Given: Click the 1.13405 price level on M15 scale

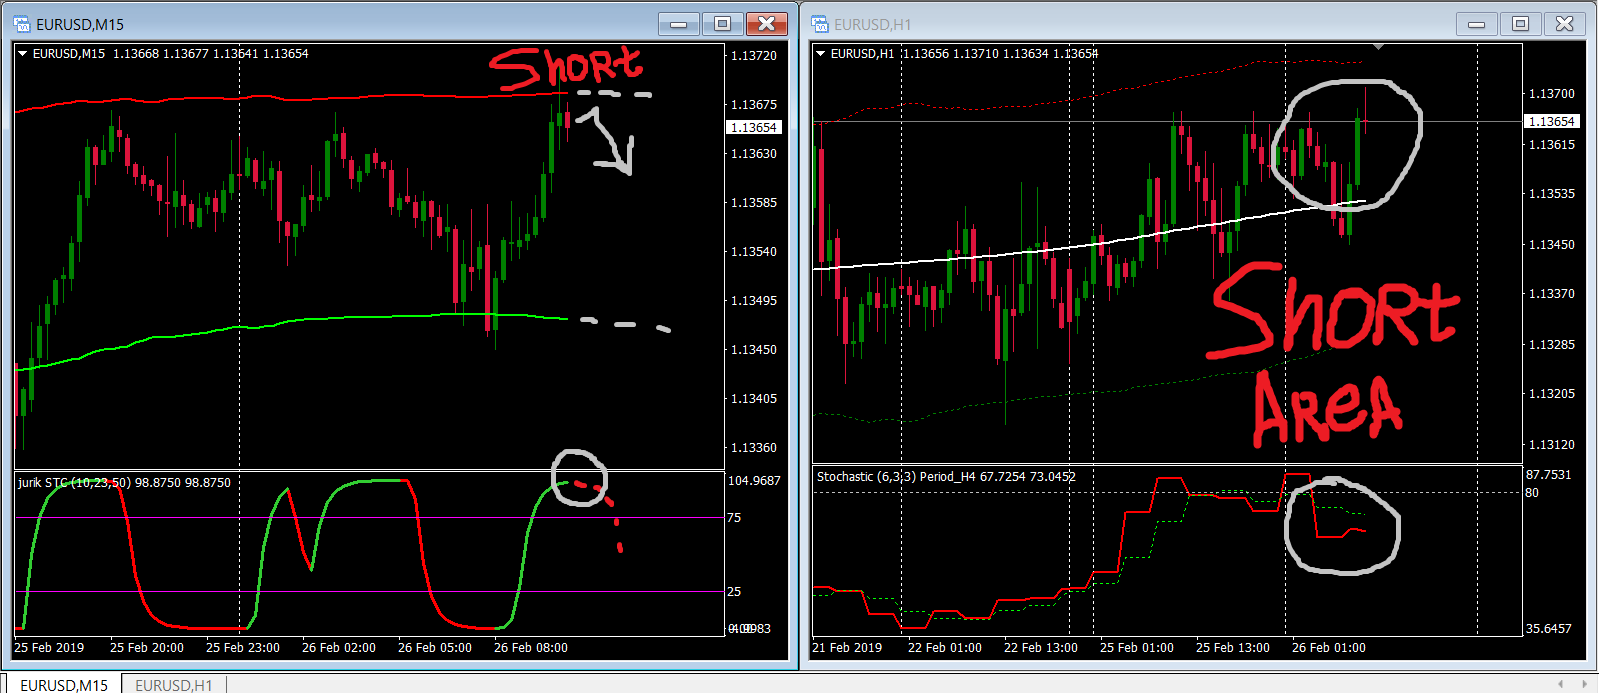Looking at the screenshot, I should click(754, 399).
